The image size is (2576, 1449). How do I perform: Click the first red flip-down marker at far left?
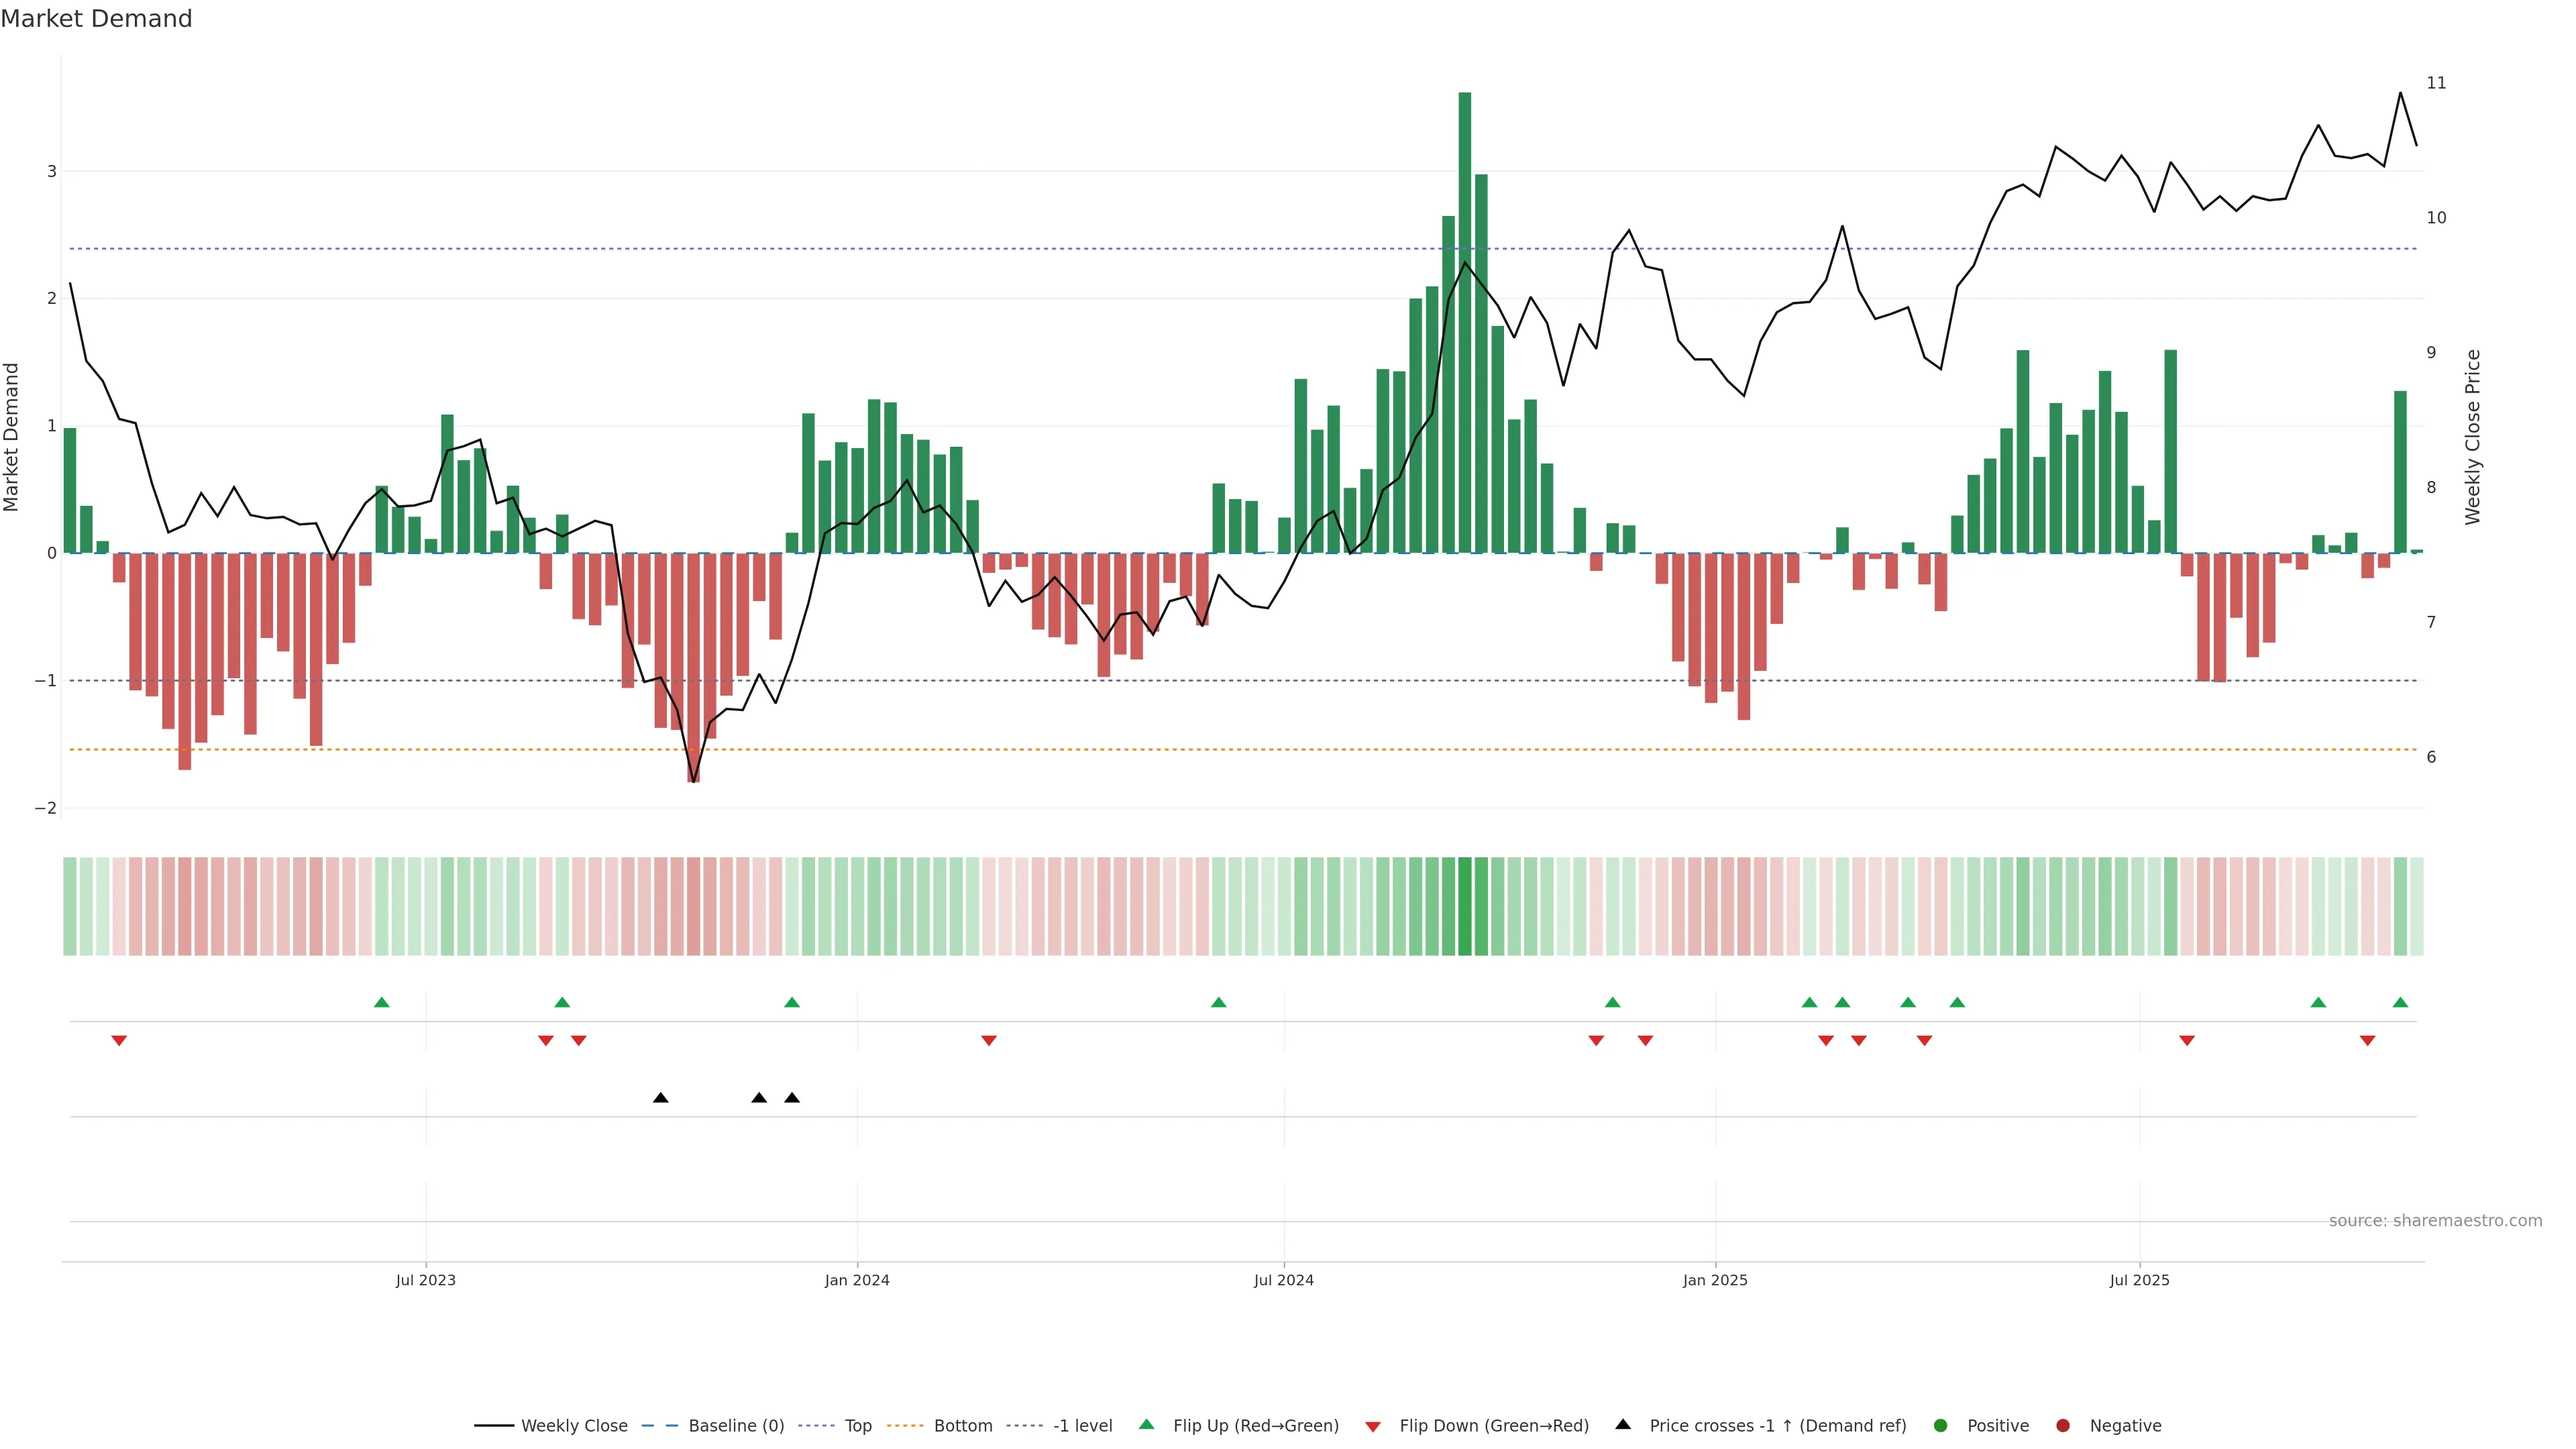119,1041
